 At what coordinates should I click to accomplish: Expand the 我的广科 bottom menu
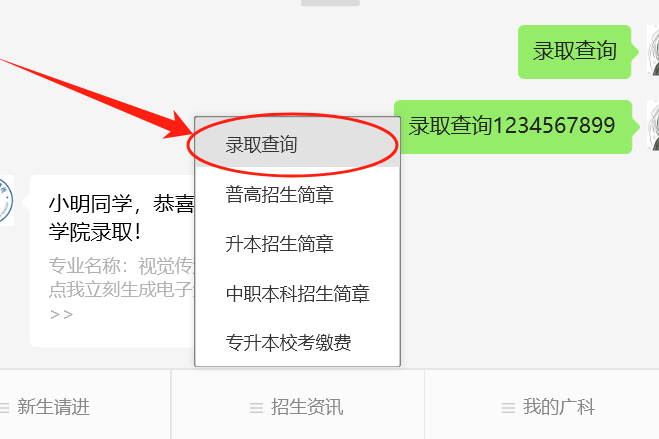[542, 406]
